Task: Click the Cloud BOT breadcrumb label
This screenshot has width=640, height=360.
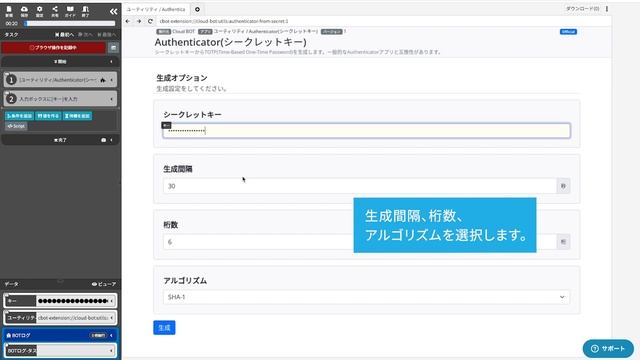Action: coord(183,31)
